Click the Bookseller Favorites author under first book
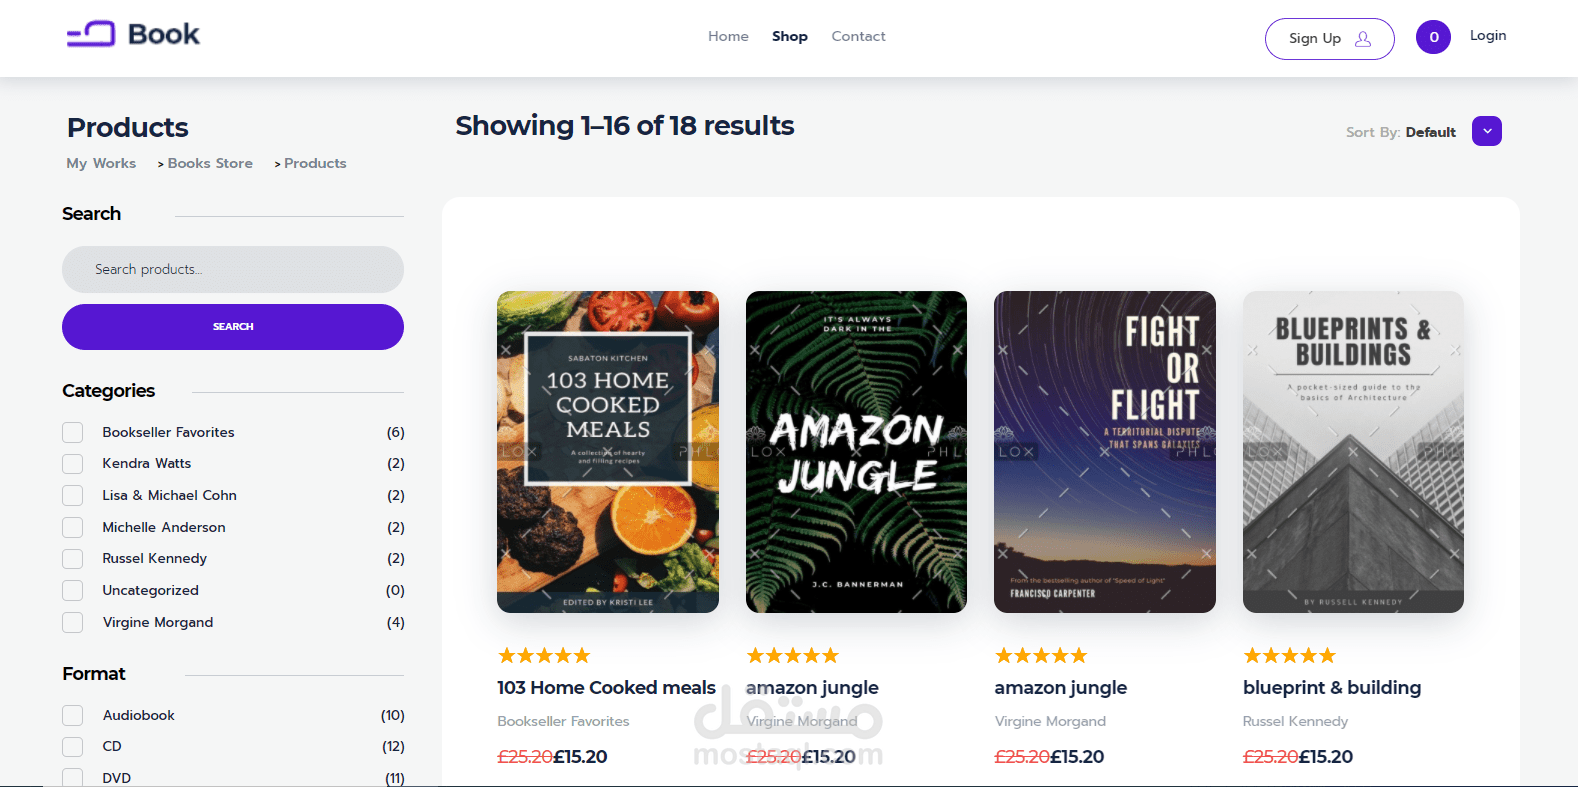1578x787 pixels. point(563,721)
